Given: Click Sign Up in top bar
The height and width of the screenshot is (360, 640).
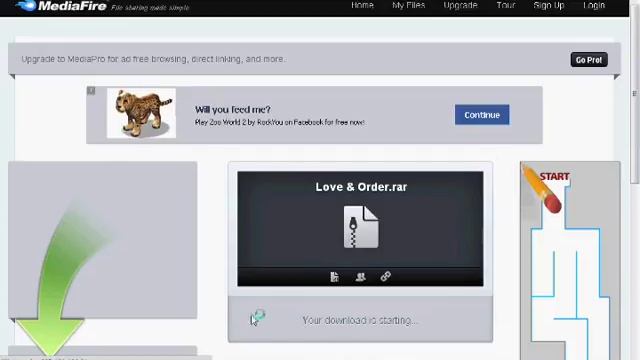Looking at the screenshot, I should point(549,6).
